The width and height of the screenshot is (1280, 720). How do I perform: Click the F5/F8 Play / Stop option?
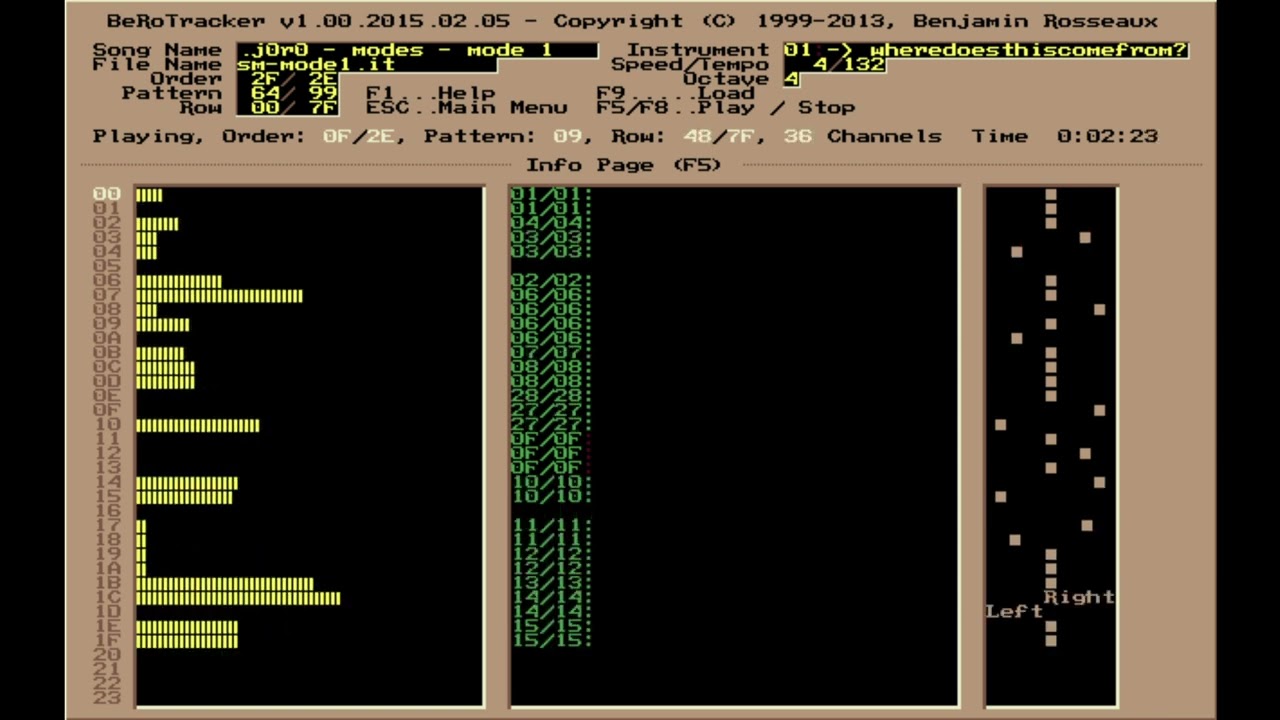(726, 107)
